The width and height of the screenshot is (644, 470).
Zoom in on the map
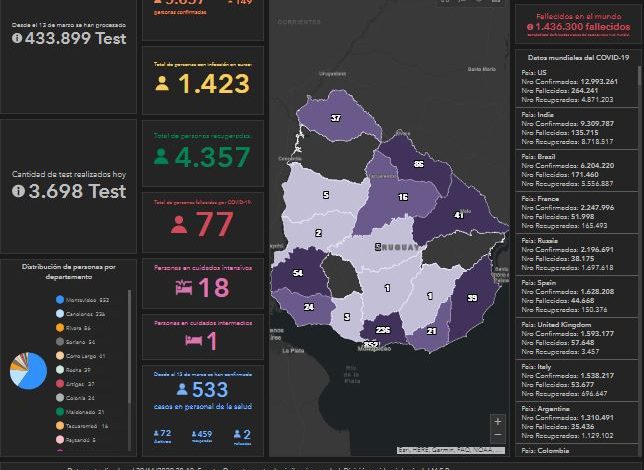tap(498, 421)
